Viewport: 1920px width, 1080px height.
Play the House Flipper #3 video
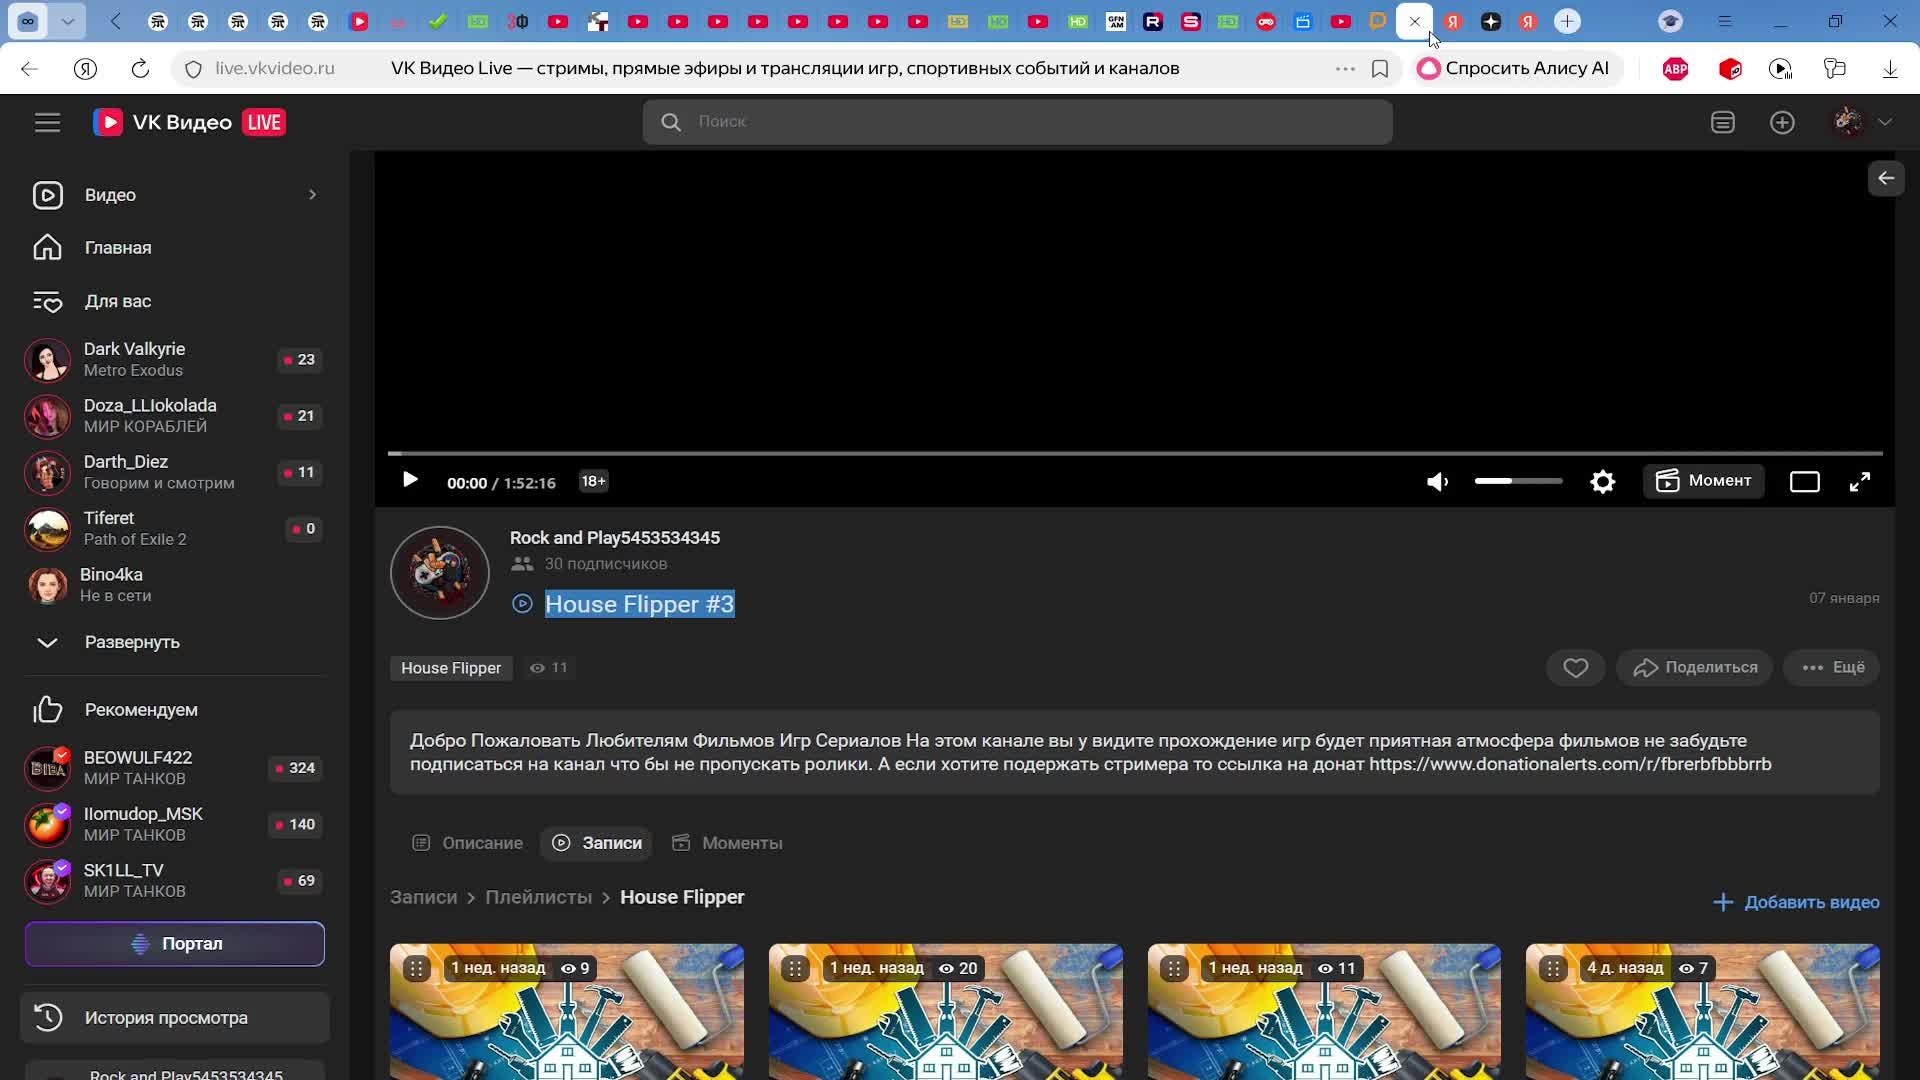click(410, 481)
